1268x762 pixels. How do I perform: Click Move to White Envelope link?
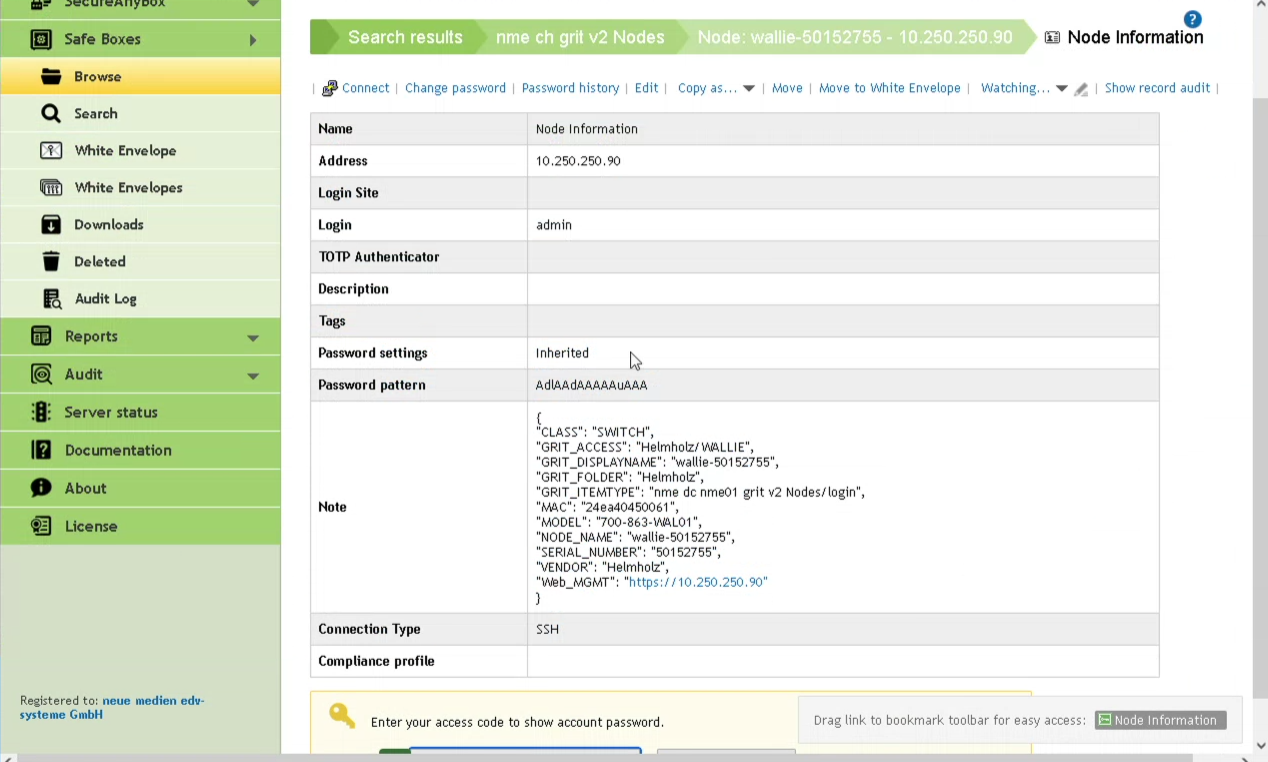(889, 88)
